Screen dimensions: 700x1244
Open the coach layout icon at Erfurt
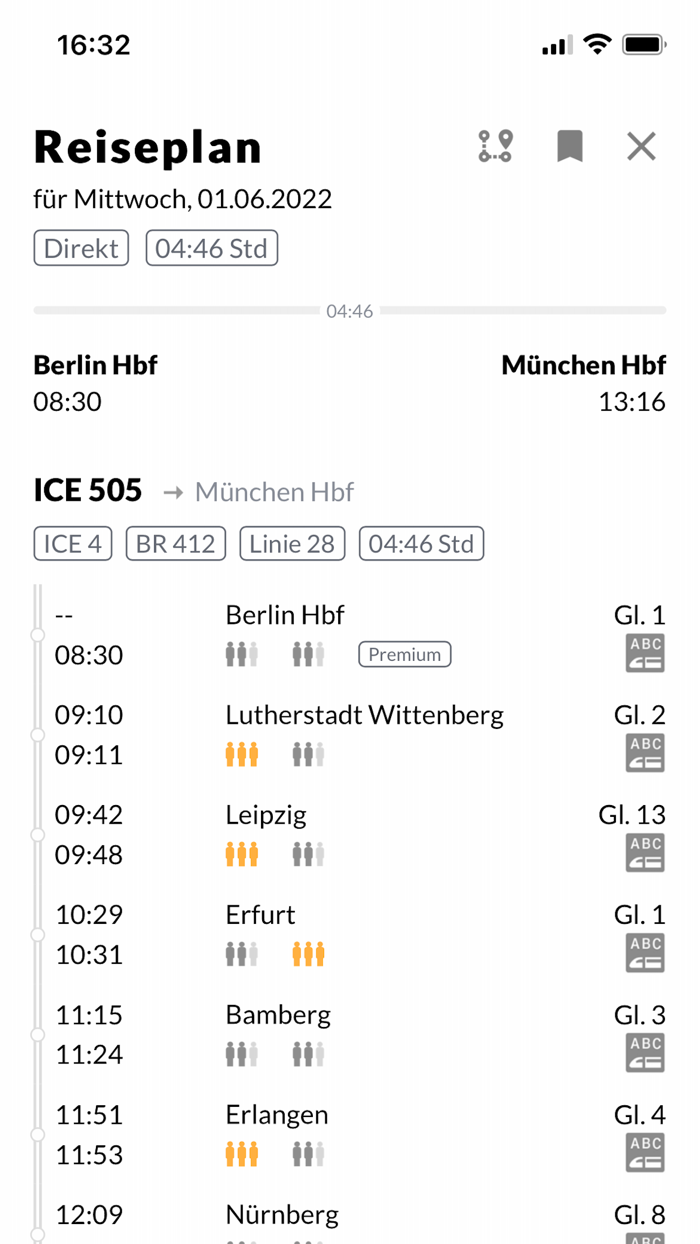pos(644,952)
